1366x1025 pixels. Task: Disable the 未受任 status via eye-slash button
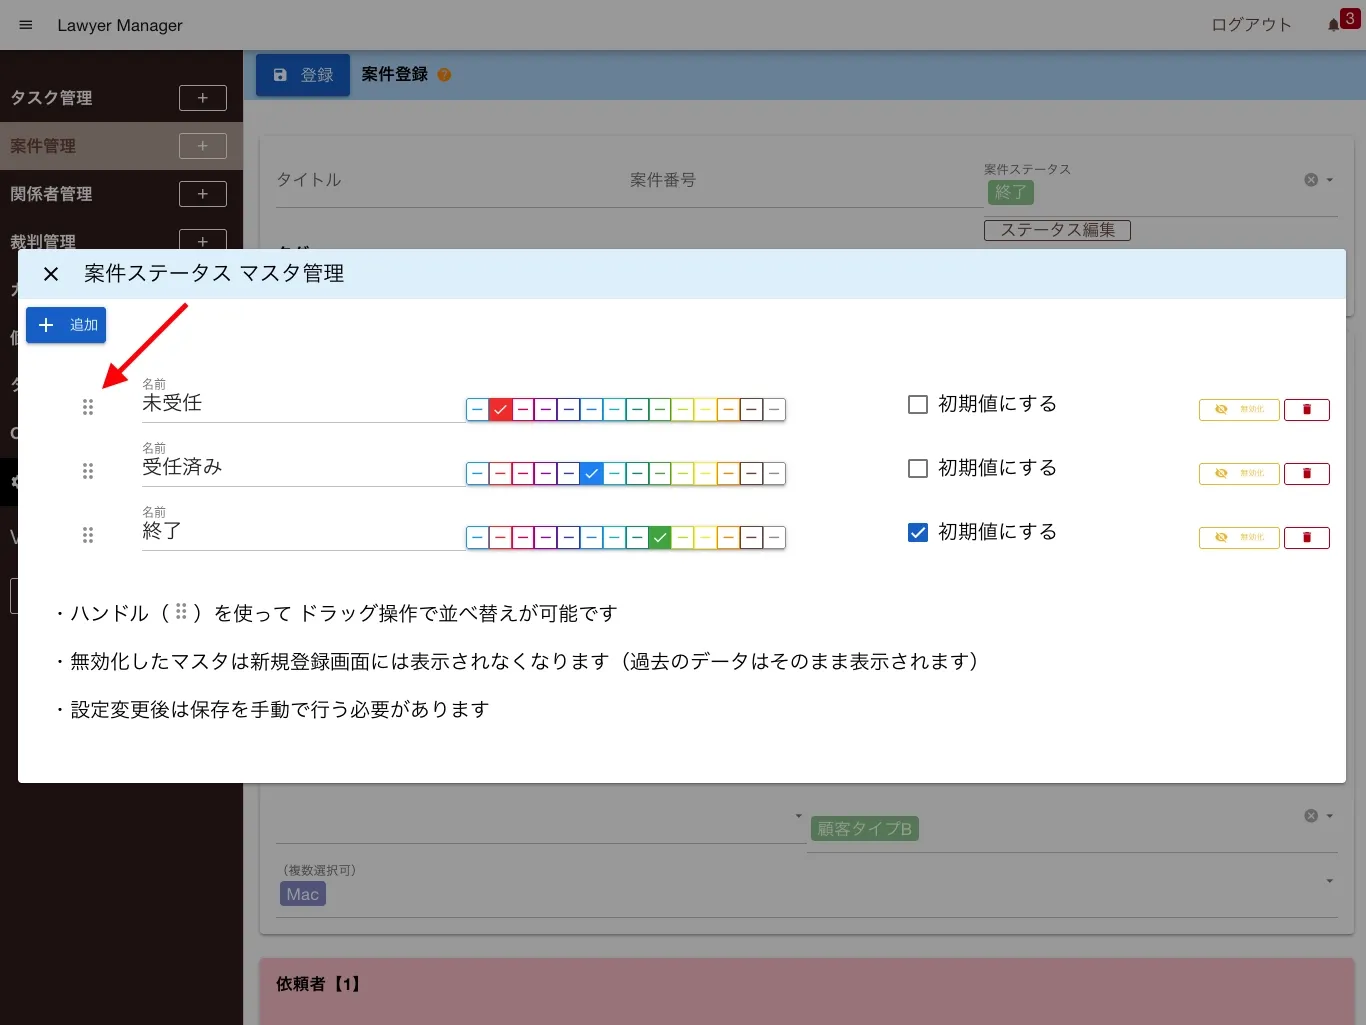coord(1239,409)
